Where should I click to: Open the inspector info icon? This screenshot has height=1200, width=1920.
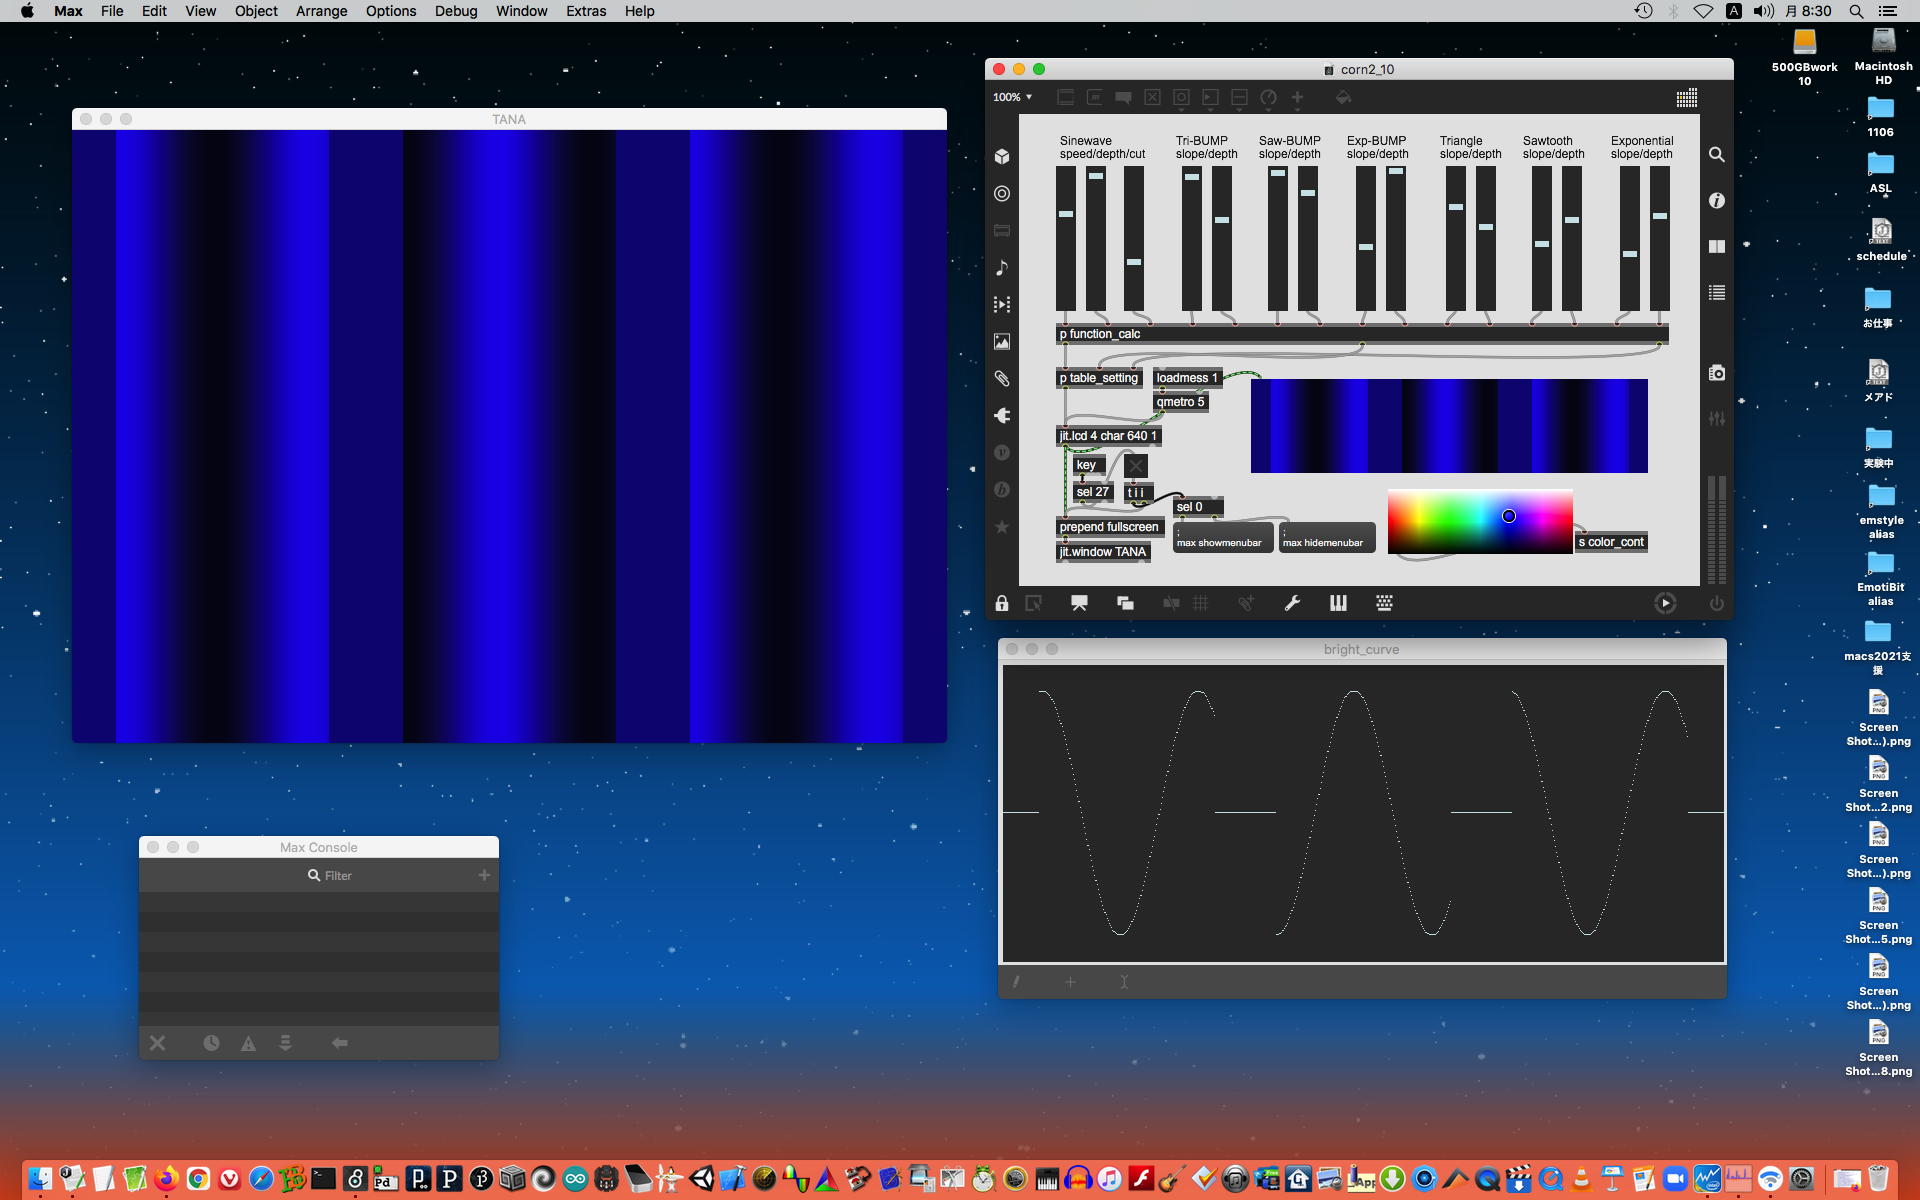coord(1717,201)
